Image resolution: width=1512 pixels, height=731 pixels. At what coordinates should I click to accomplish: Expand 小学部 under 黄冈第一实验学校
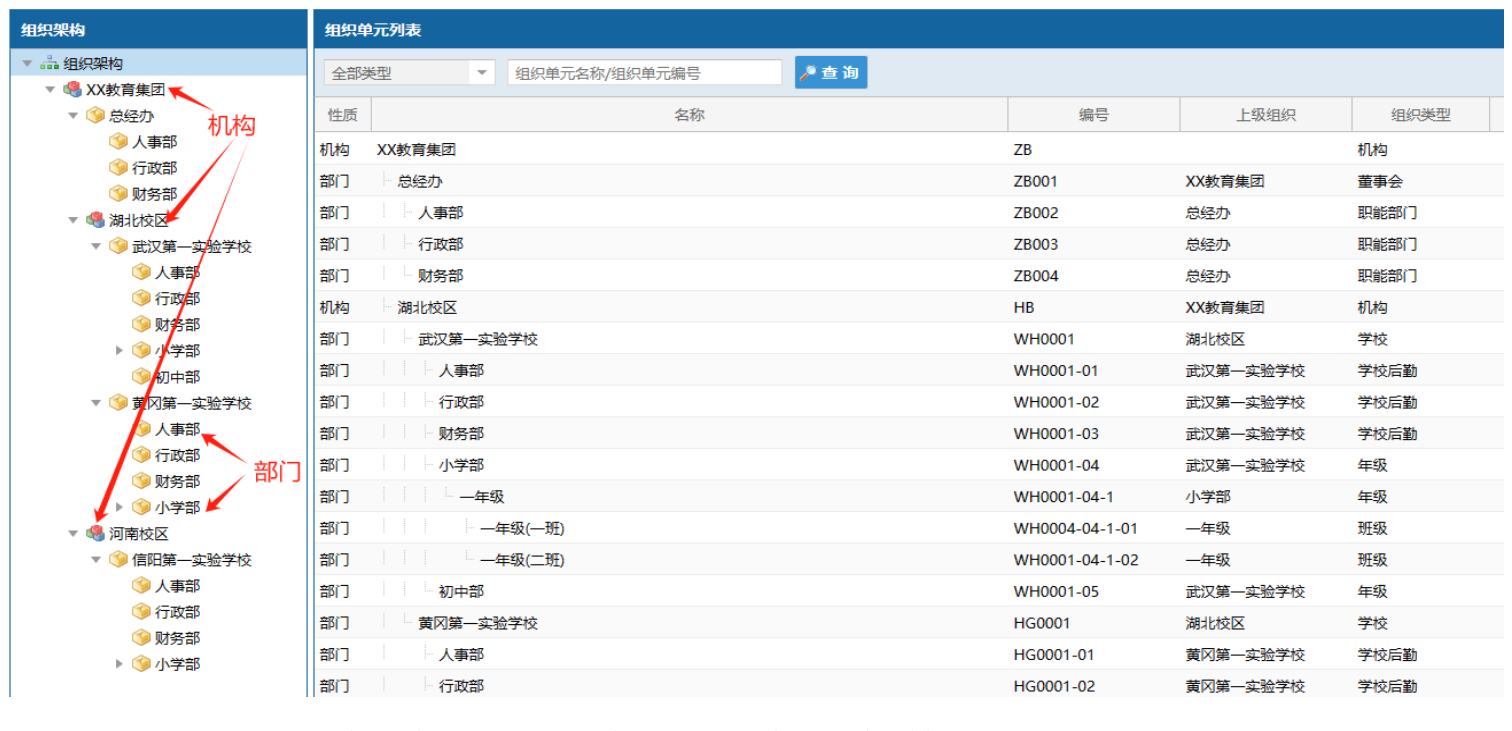119,507
